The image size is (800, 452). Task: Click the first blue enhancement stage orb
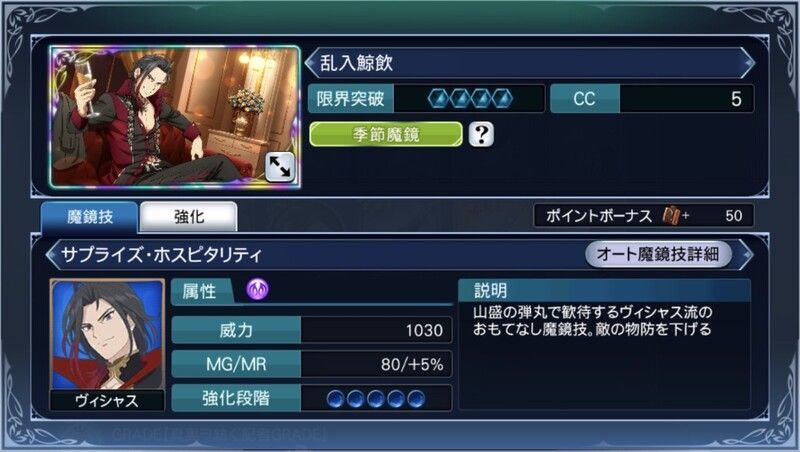pyautogui.click(x=335, y=398)
